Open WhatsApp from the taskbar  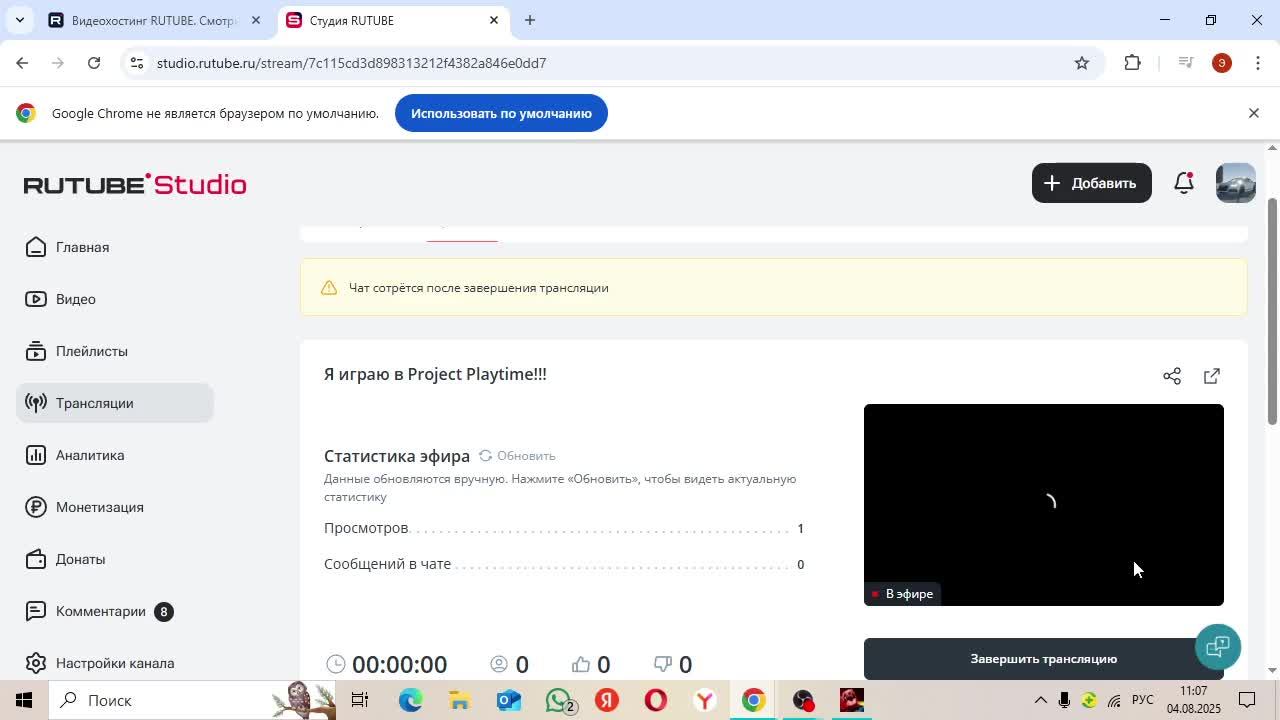click(x=559, y=700)
